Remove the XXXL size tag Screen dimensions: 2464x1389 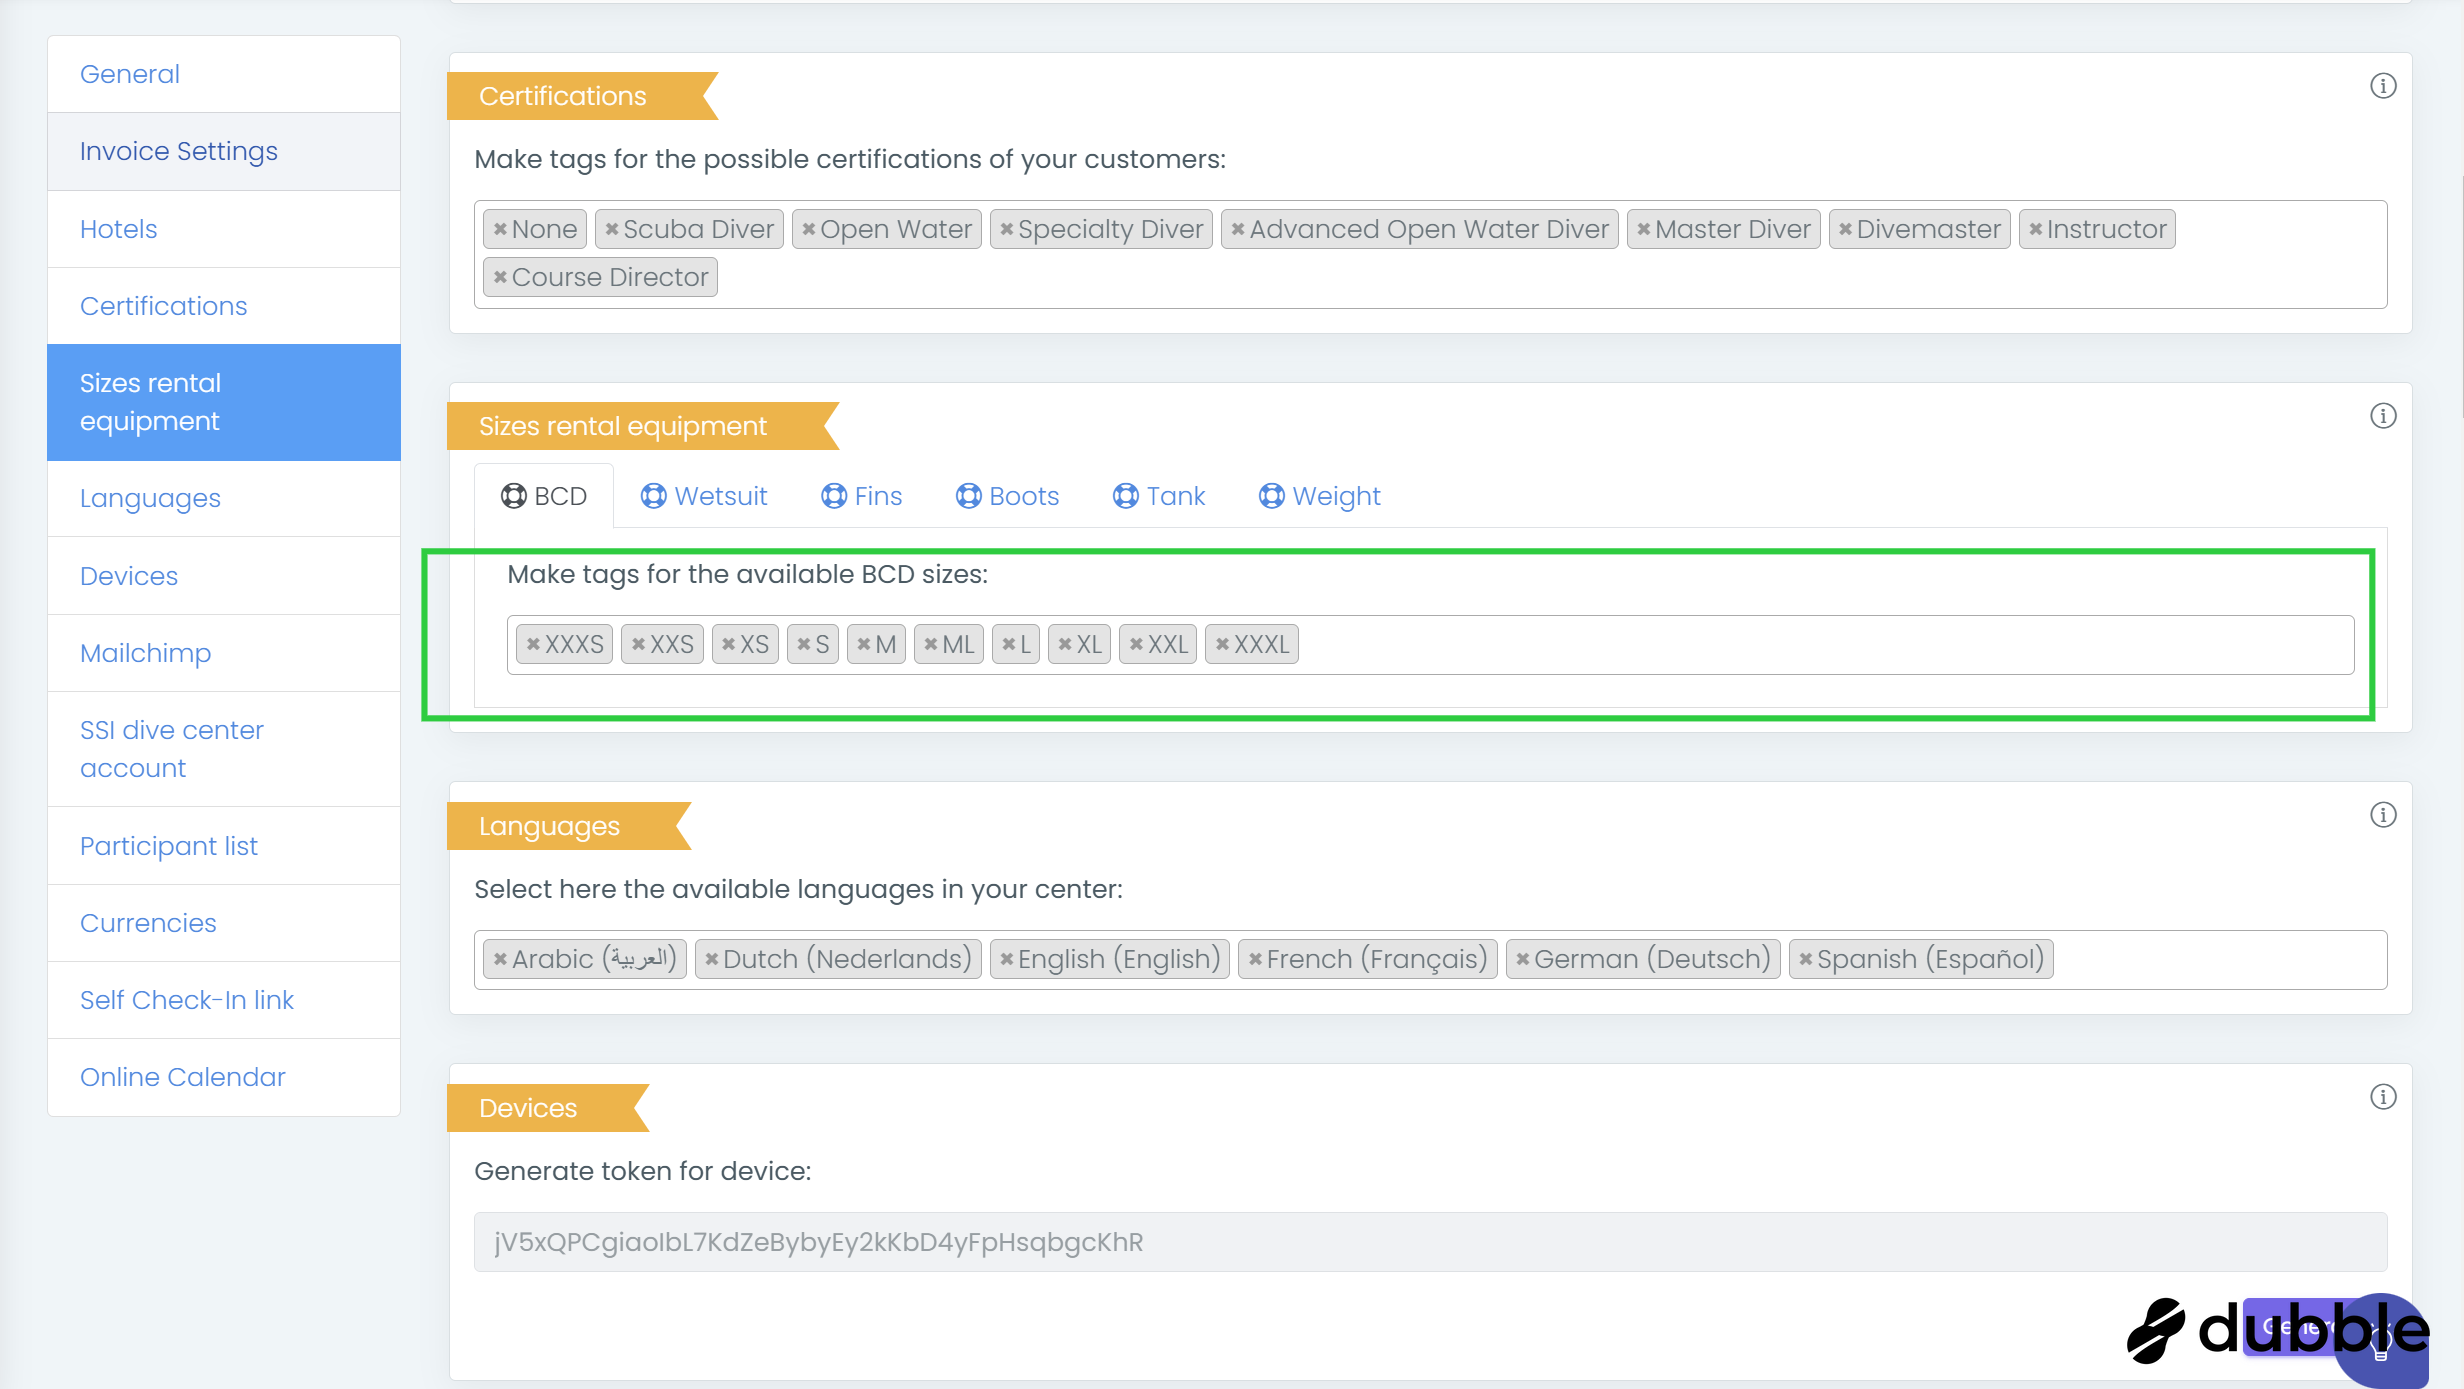coord(1222,645)
